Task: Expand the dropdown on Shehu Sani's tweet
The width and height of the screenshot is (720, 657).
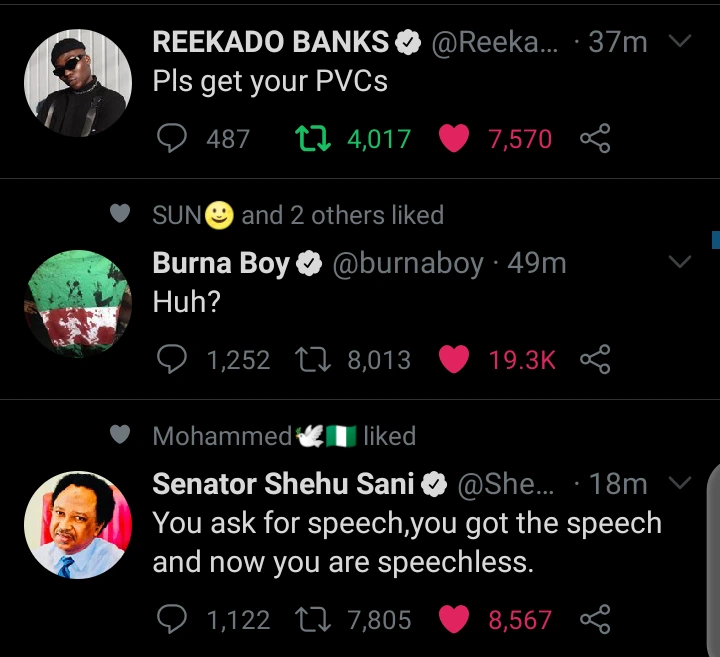Action: 679,484
